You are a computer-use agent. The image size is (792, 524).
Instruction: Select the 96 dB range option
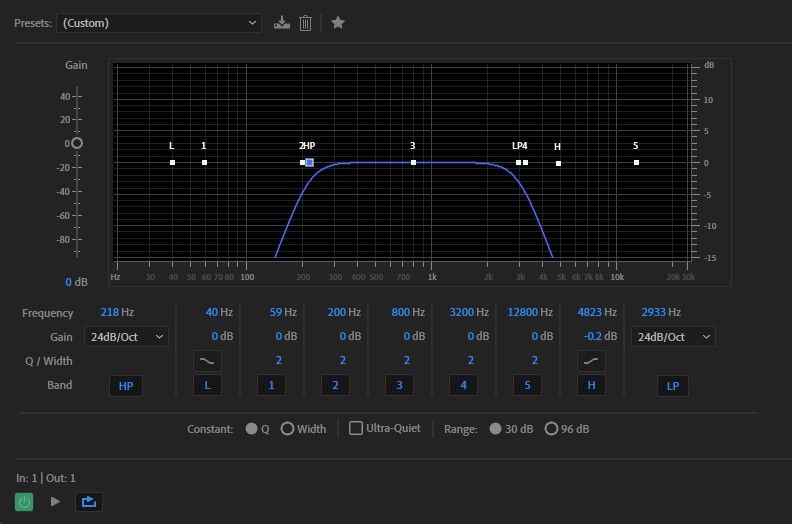[551, 429]
